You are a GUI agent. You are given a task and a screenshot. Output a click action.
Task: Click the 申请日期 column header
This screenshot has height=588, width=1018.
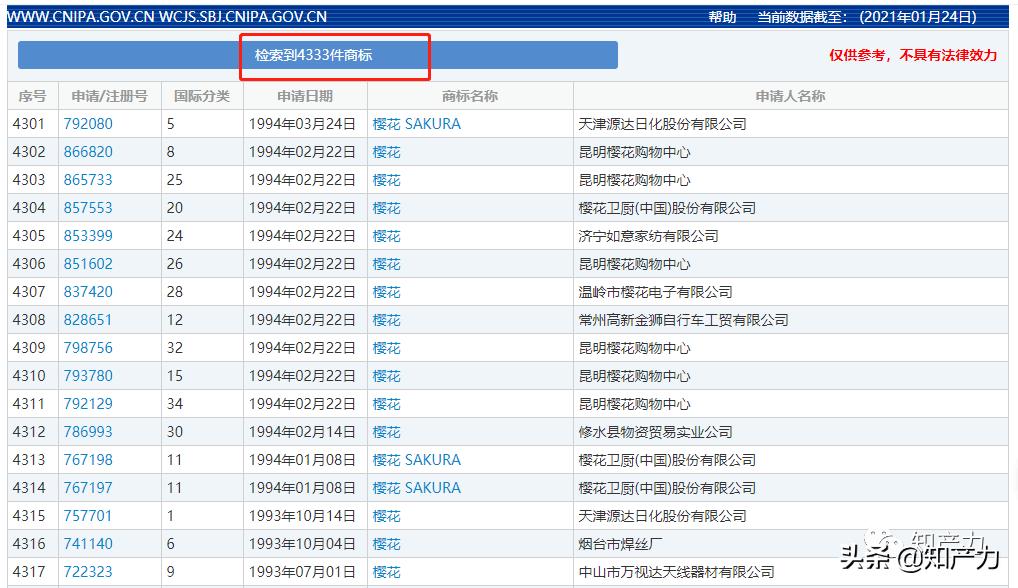305,96
